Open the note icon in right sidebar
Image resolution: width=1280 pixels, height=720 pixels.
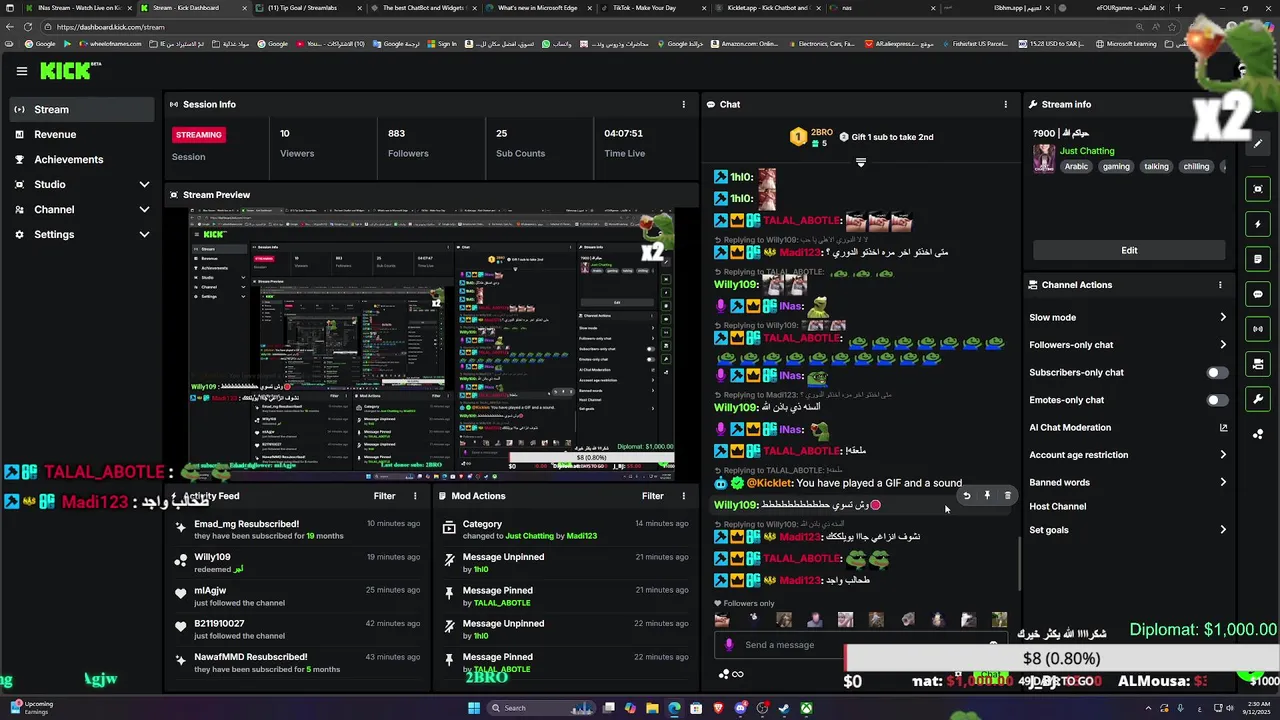(1258, 259)
